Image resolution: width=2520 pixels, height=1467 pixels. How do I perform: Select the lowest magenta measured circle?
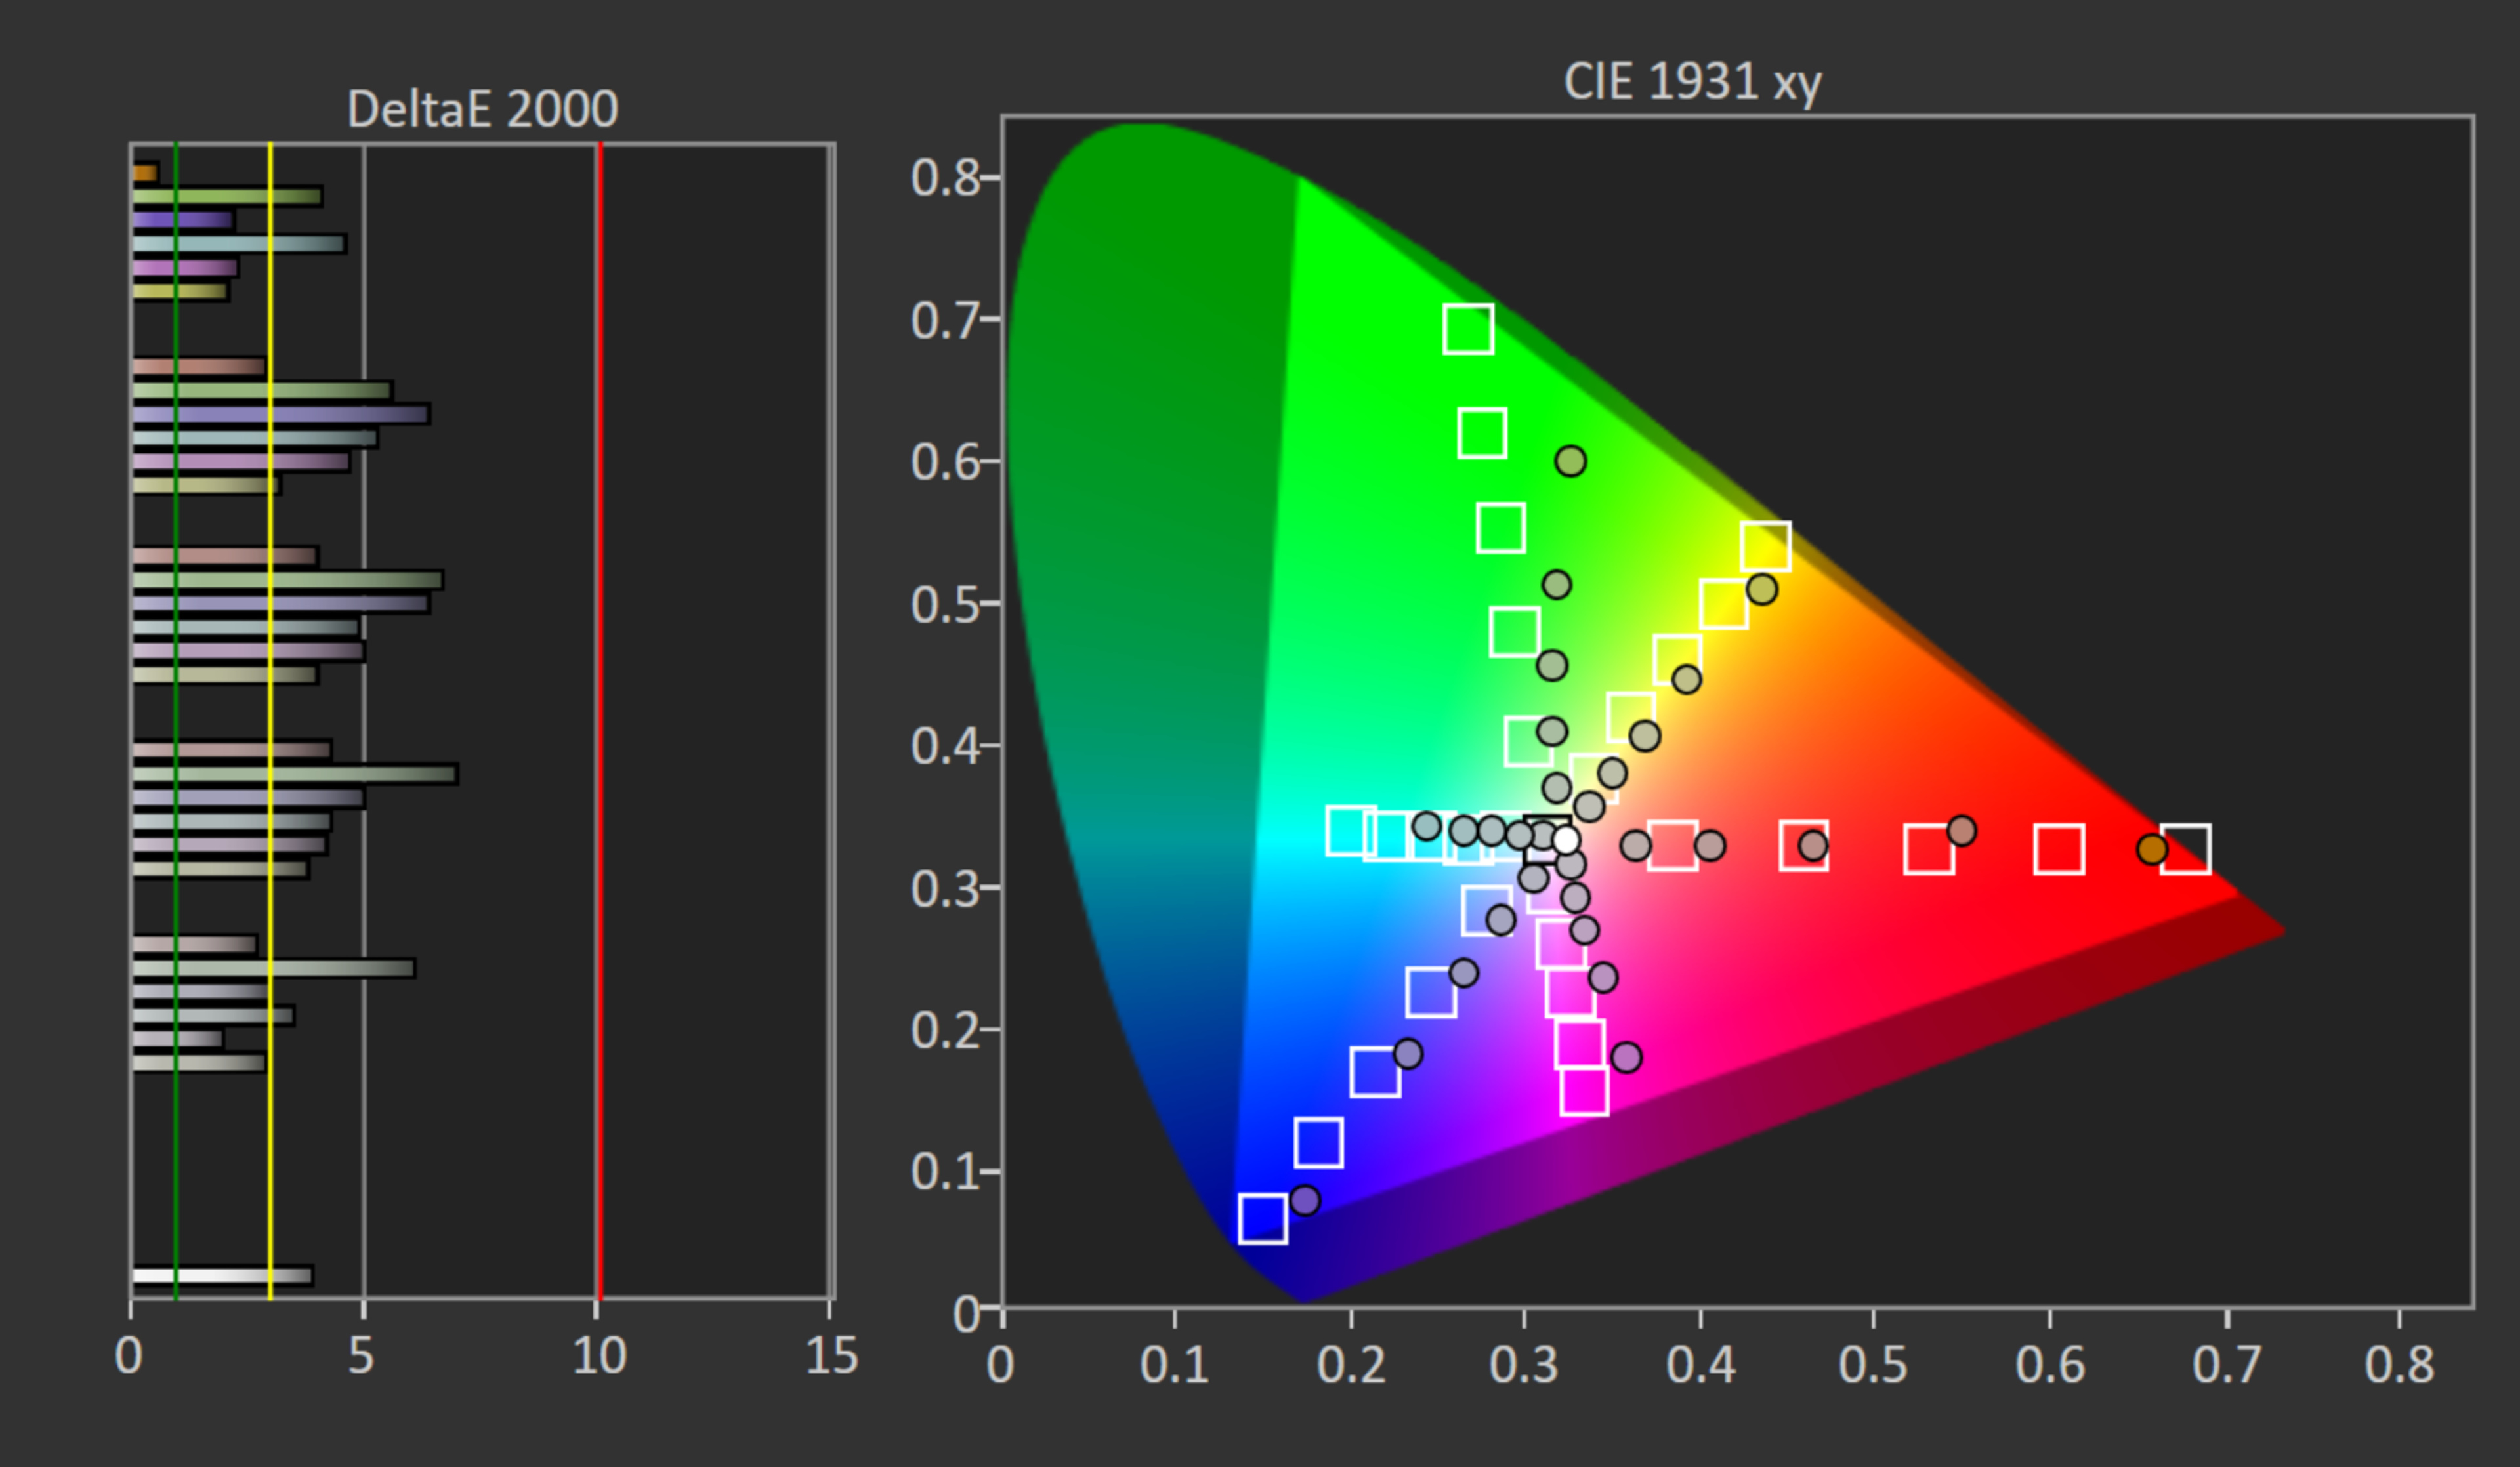click(x=1627, y=1057)
